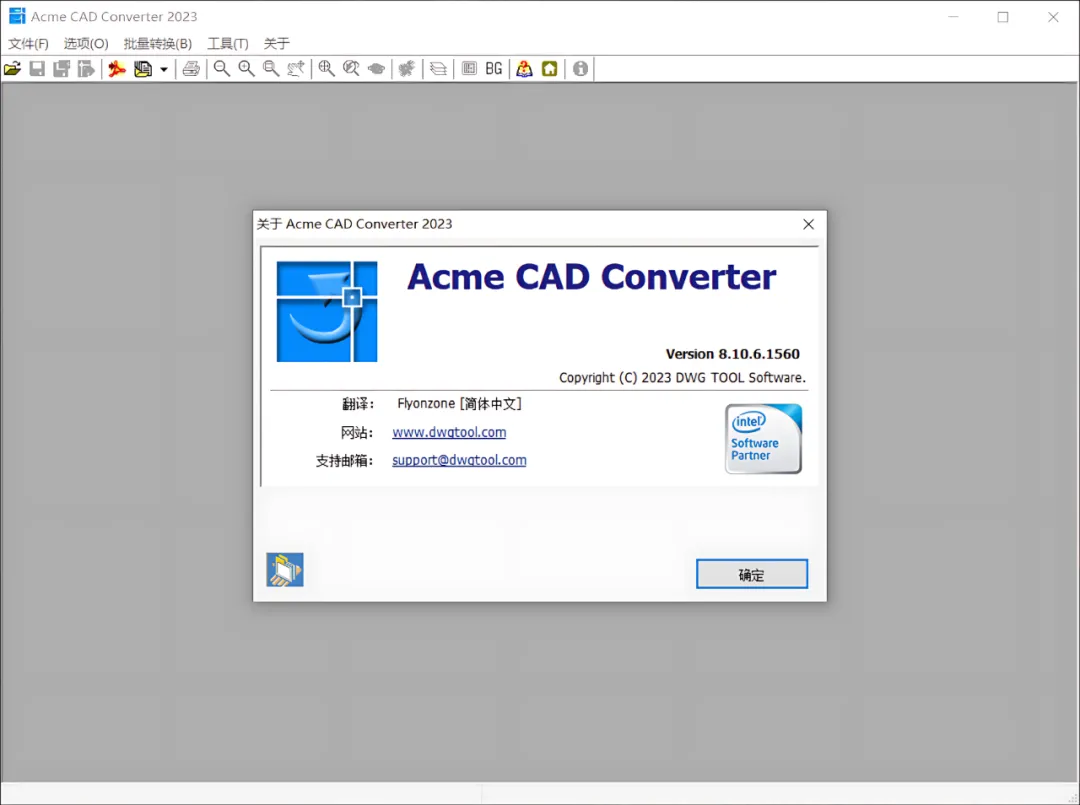Click the Version 8.10.6.1560 text
This screenshot has height=805, width=1080.
coord(733,354)
